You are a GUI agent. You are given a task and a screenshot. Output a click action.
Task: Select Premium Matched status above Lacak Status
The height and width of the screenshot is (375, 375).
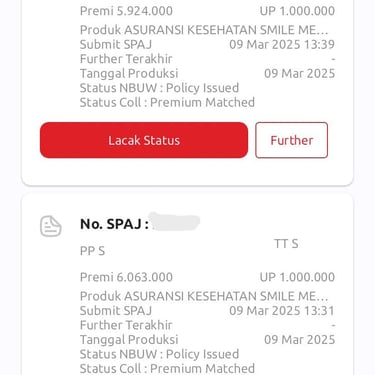click(x=202, y=102)
